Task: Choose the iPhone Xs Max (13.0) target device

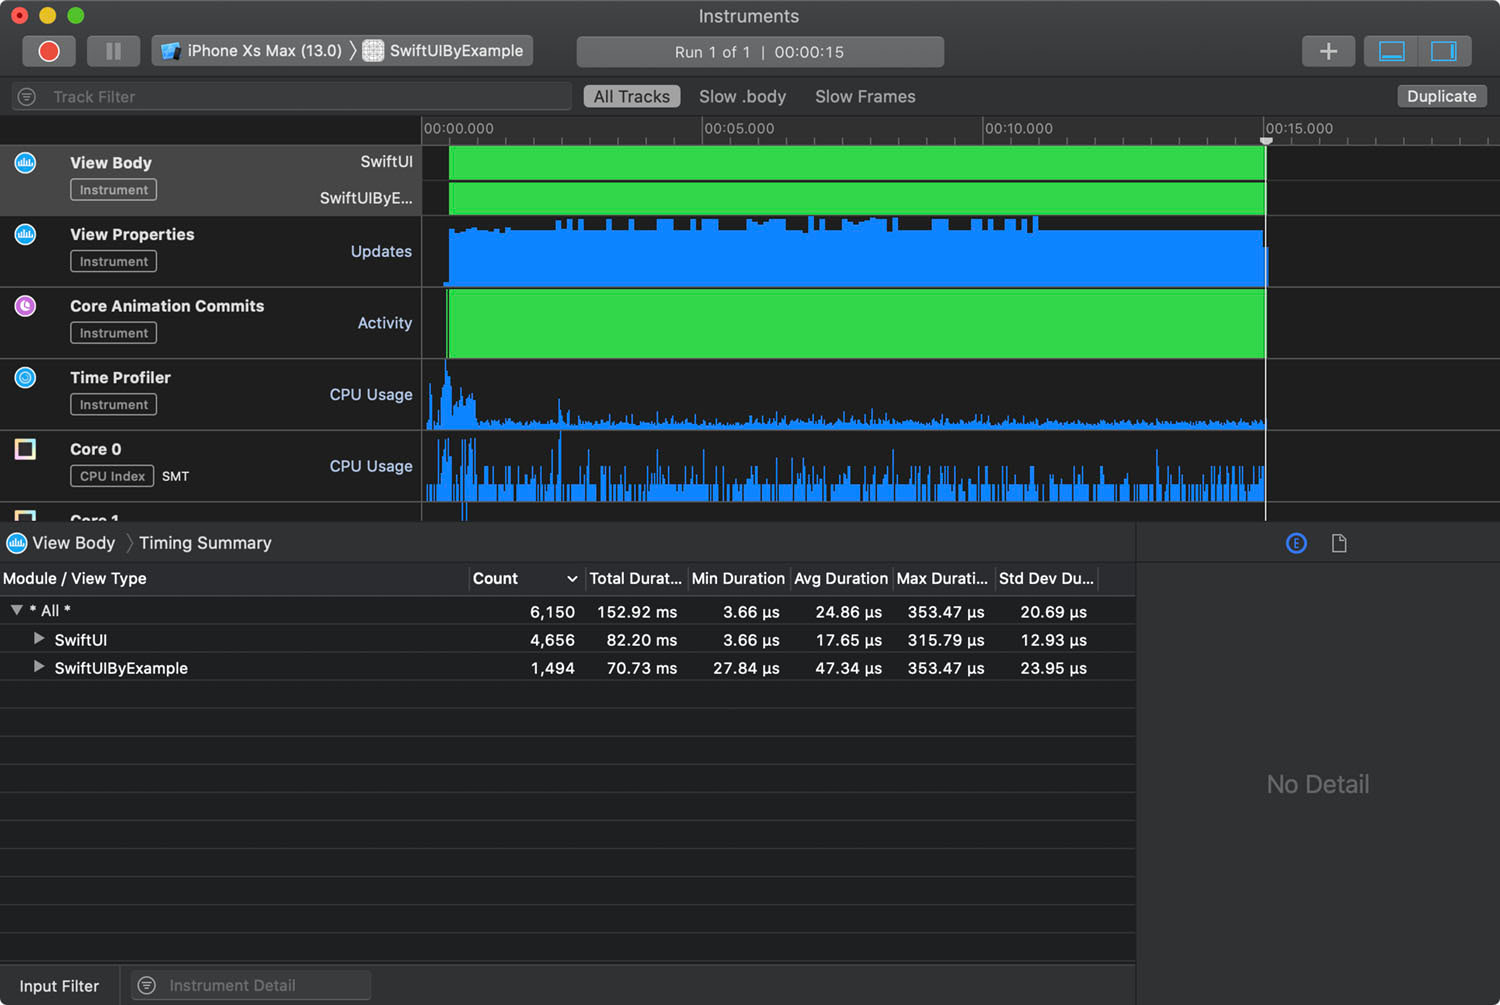Action: coord(252,51)
